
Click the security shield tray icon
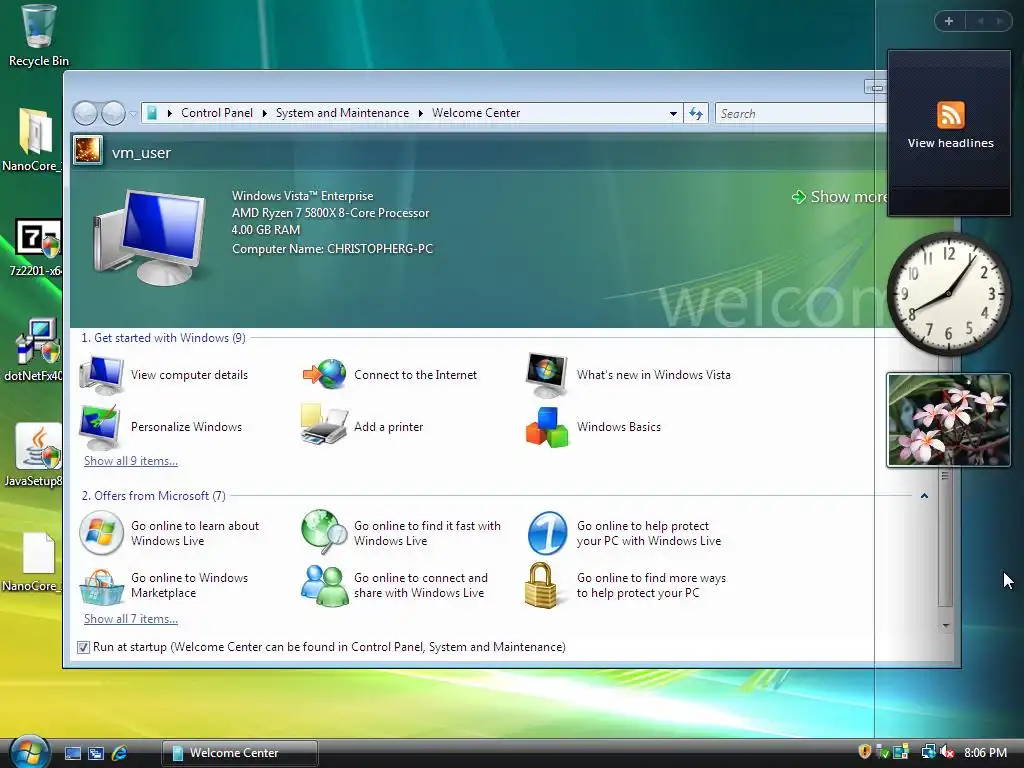click(x=865, y=752)
